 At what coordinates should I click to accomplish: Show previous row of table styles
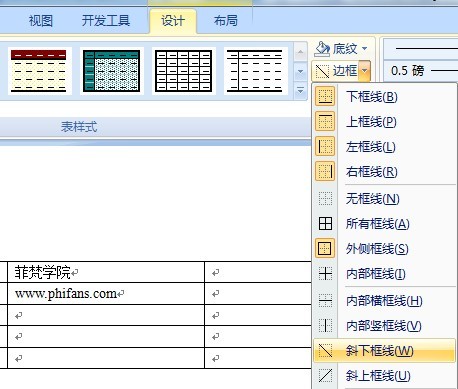[x=300, y=52]
